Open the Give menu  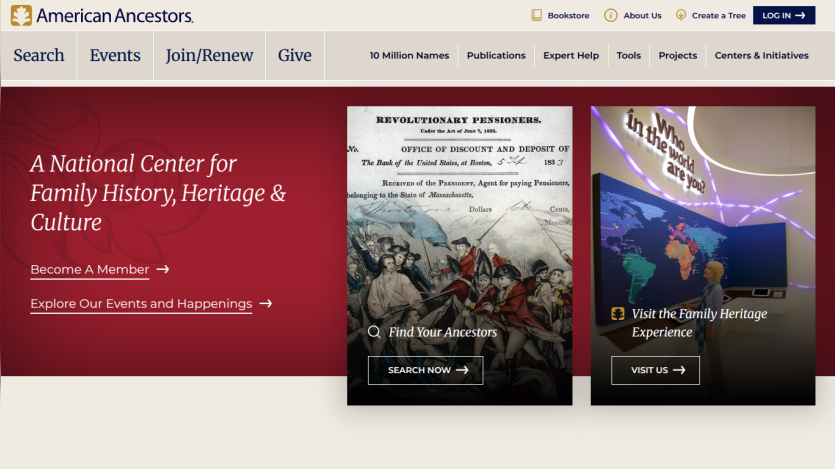pyautogui.click(x=294, y=55)
